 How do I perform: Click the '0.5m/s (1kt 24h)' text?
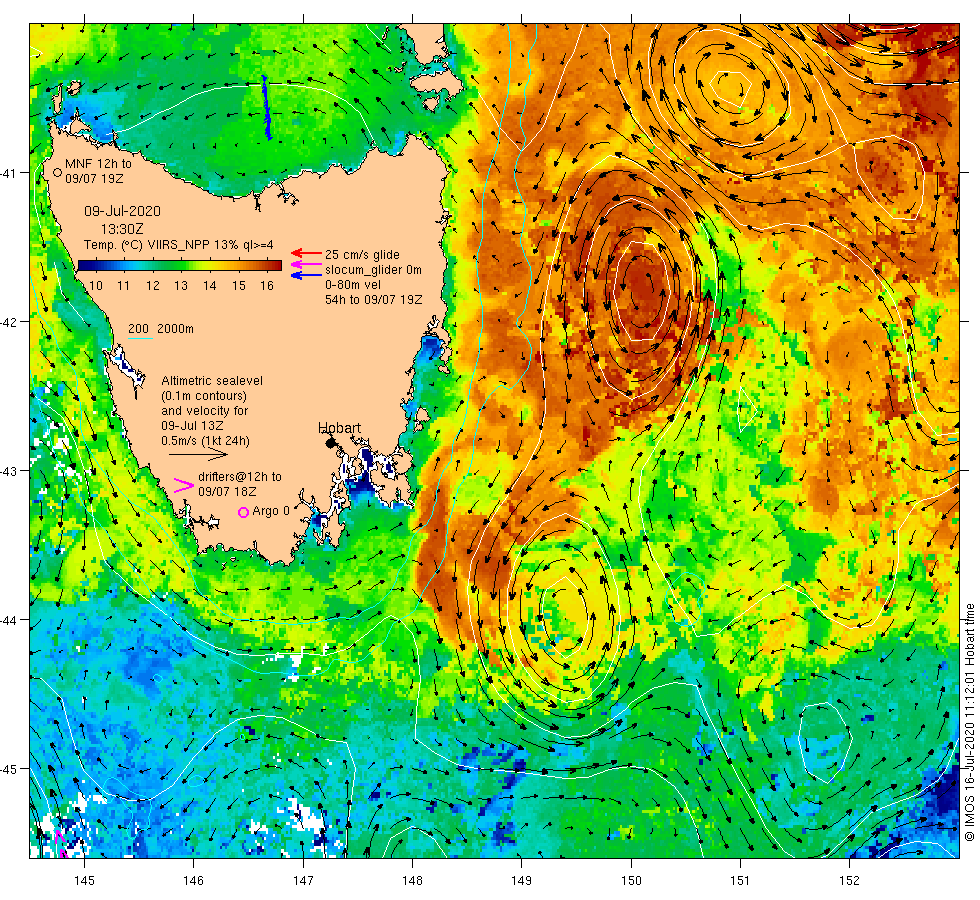coord(206,441)
